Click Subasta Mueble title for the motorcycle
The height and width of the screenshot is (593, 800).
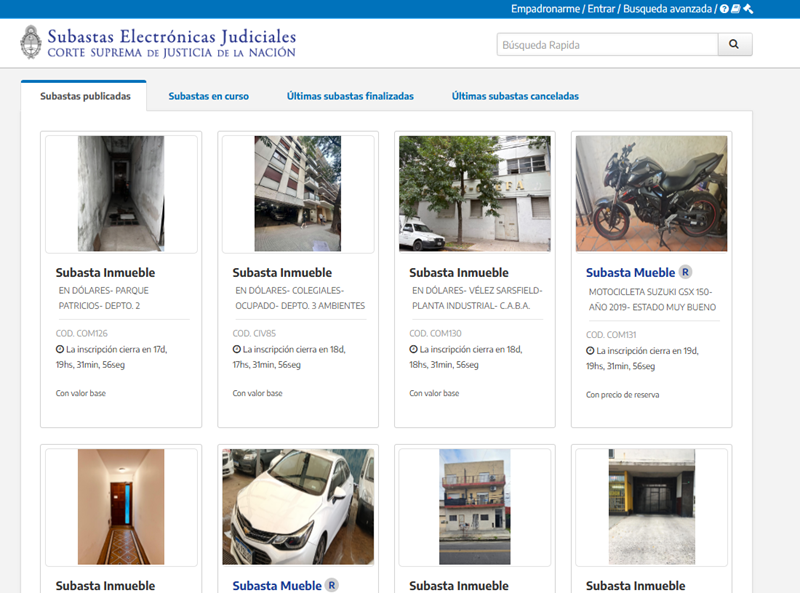coord(630,273)
